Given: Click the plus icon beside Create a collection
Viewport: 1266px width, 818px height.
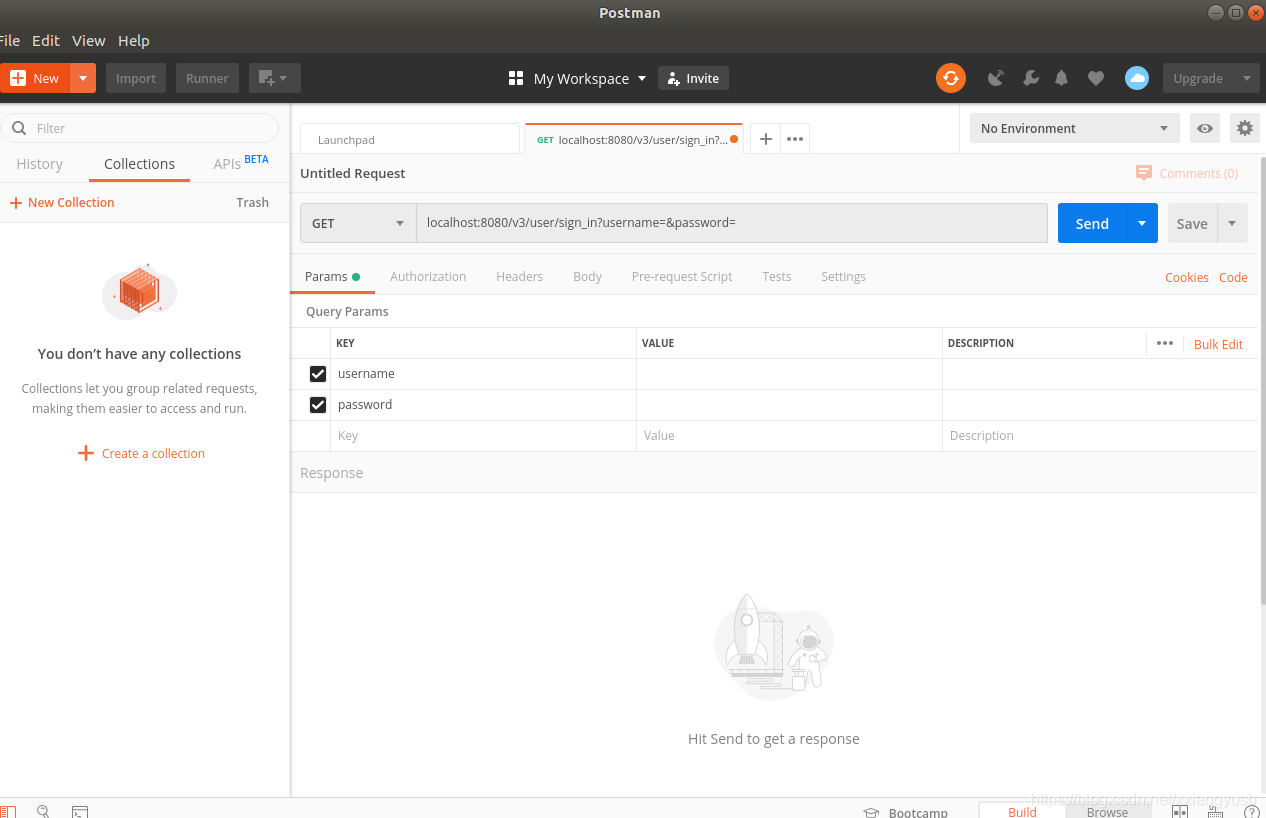Looking at the screenshot, I should [86, 453].
